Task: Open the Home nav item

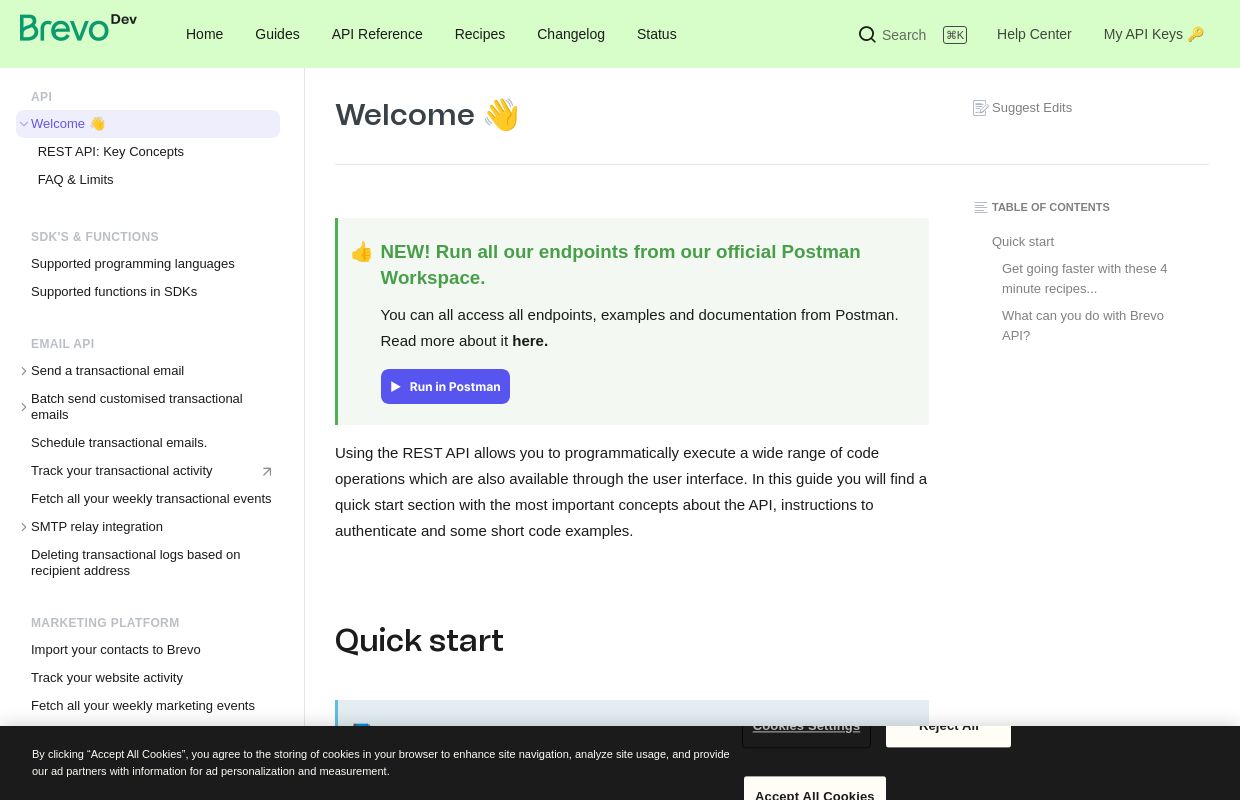Action: 204,34
